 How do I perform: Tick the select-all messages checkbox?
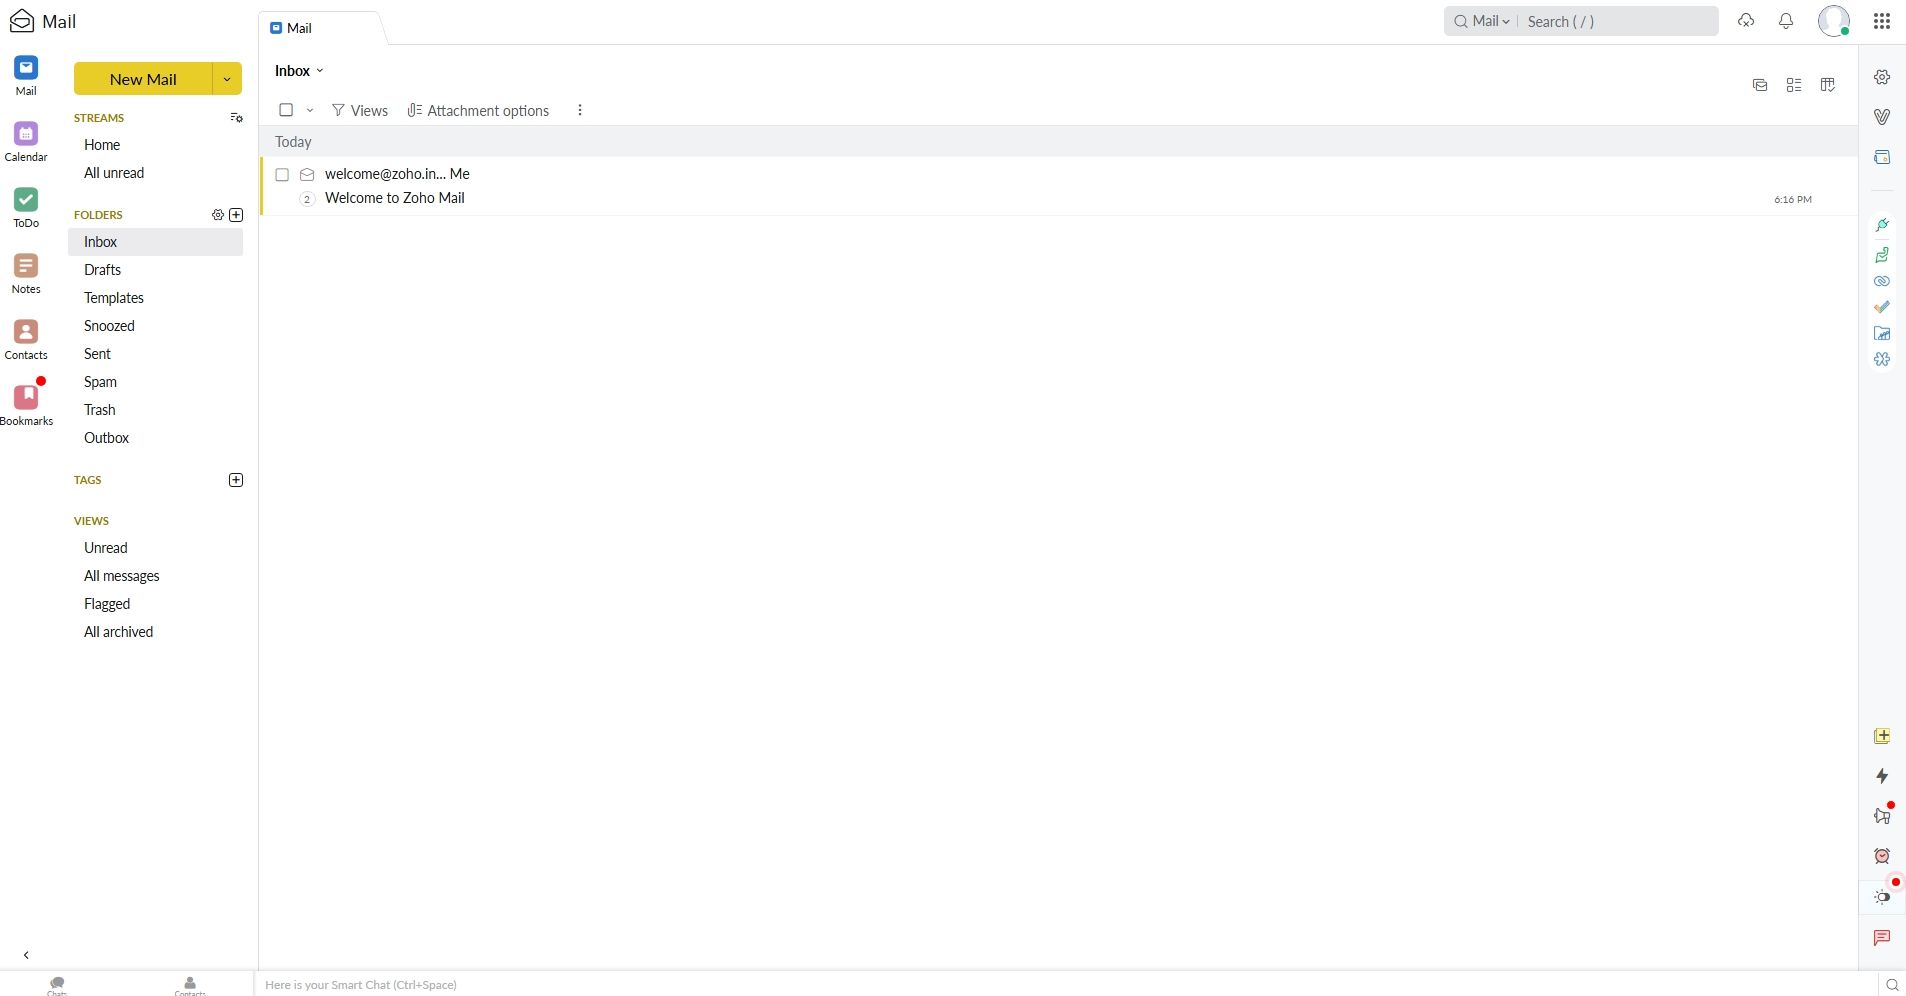click(286, 110)
